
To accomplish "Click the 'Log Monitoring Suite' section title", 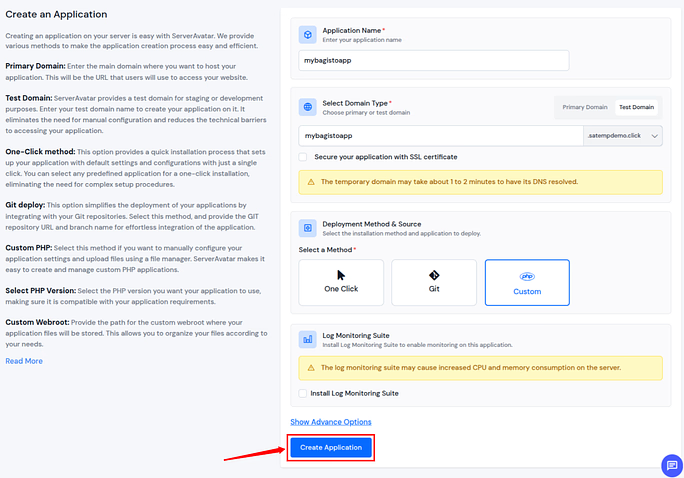I will point(356,335).
